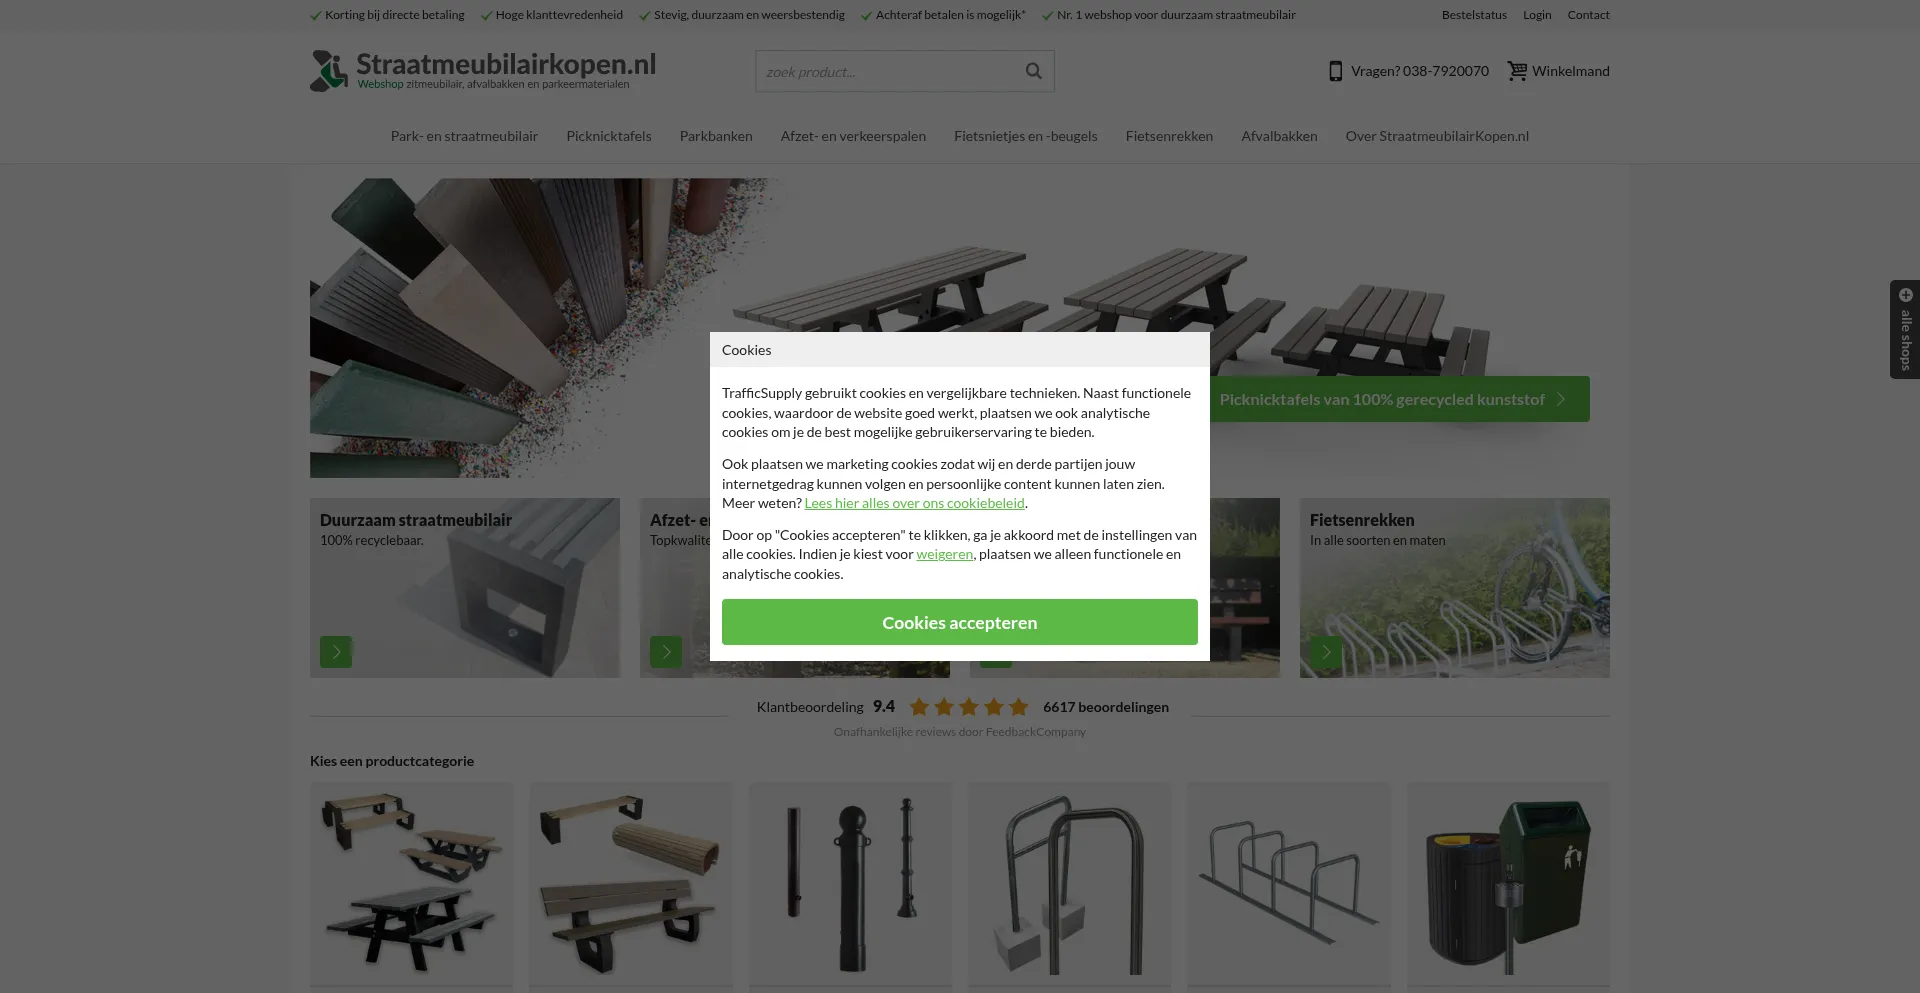Open the Afvalbakken menu item
1920x993 pixels.
(x=1279, y=136)
